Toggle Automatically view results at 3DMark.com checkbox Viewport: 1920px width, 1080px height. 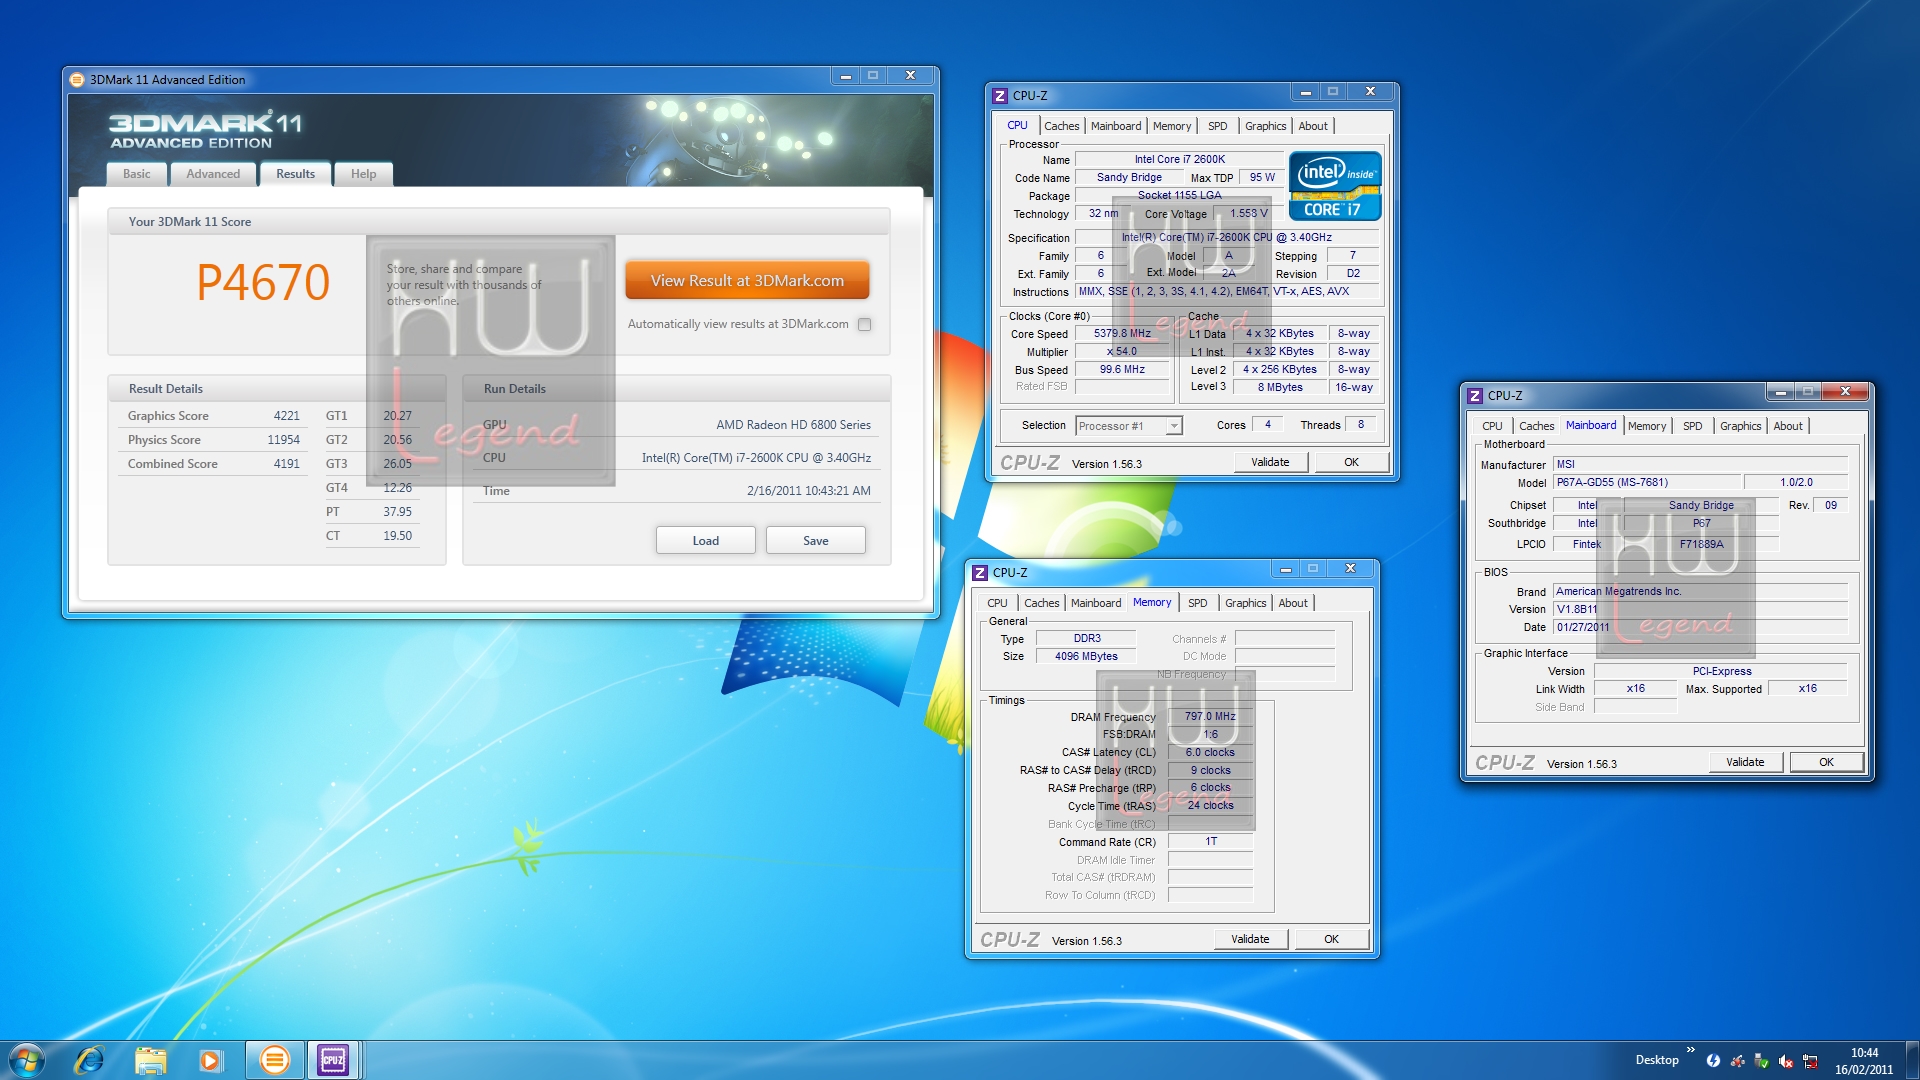click(865, 324)
